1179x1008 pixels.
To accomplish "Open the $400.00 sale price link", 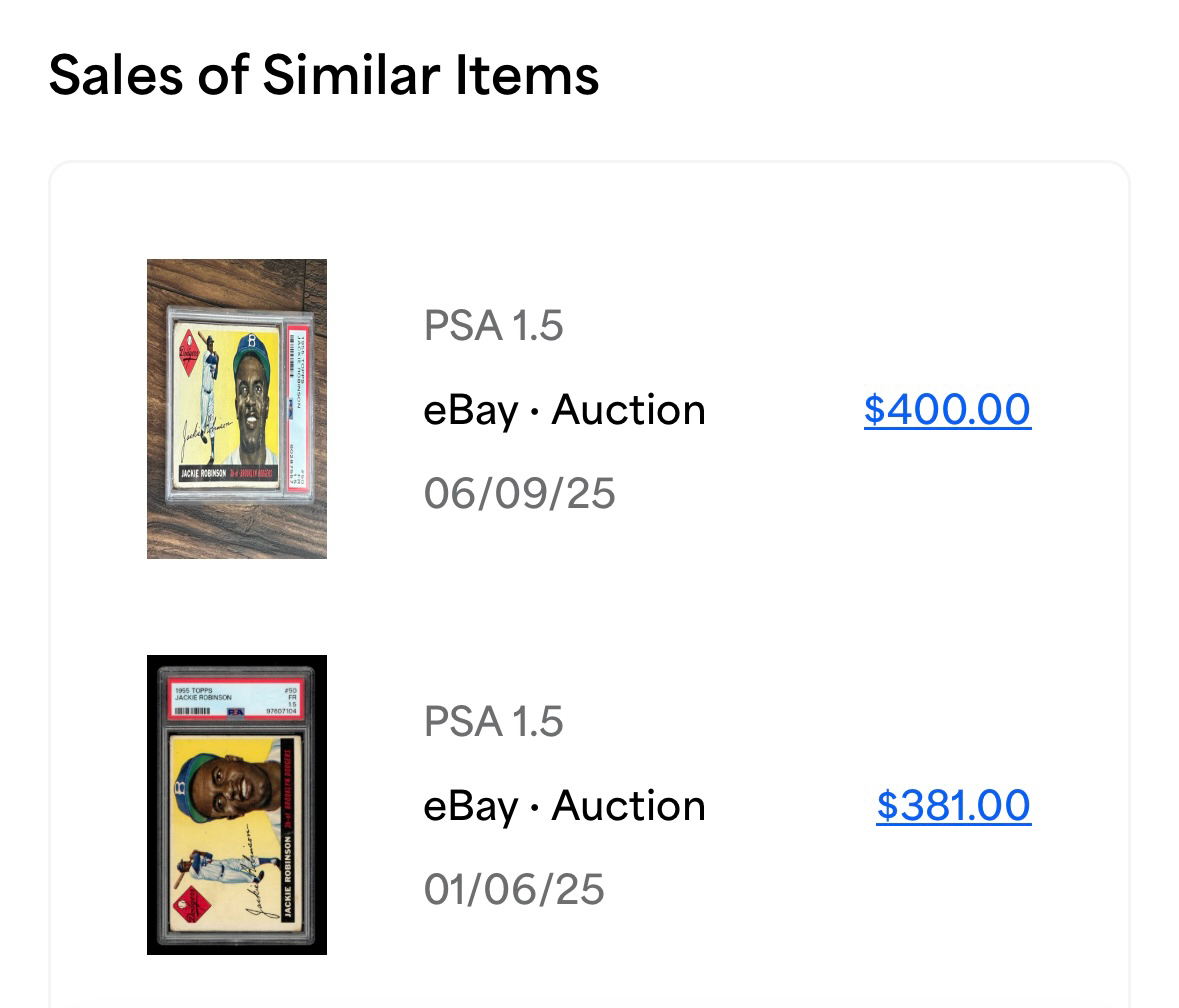I will click(x=947, y=410).
